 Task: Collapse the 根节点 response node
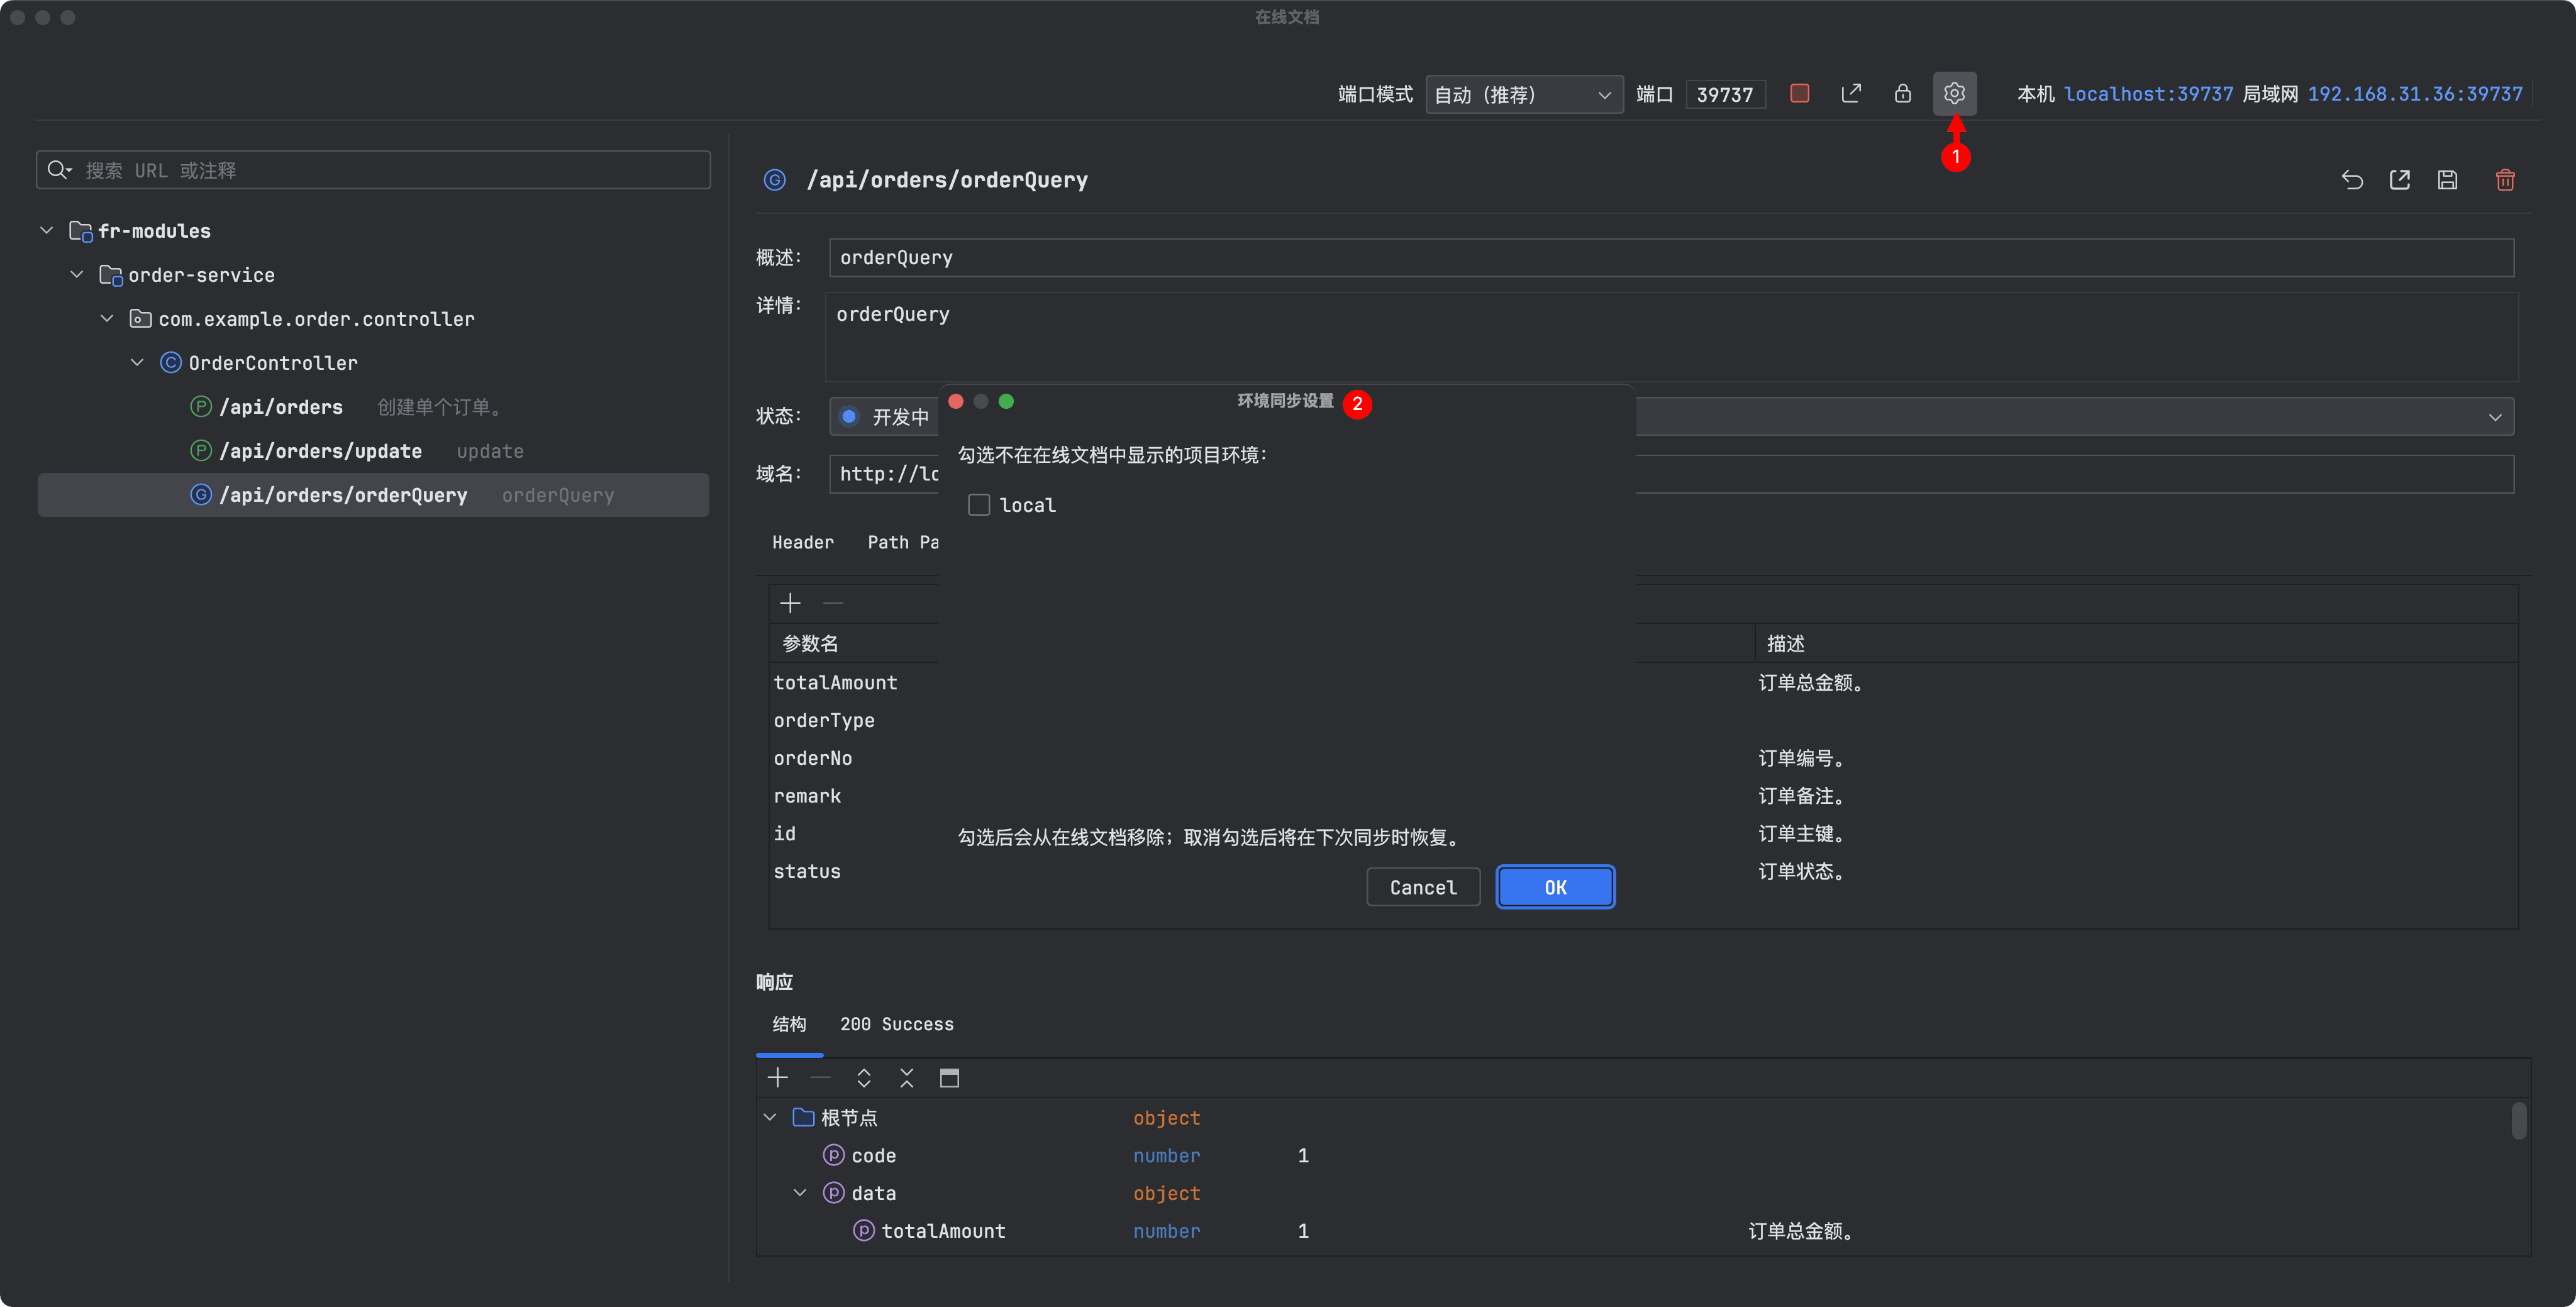coord(769,1117)
